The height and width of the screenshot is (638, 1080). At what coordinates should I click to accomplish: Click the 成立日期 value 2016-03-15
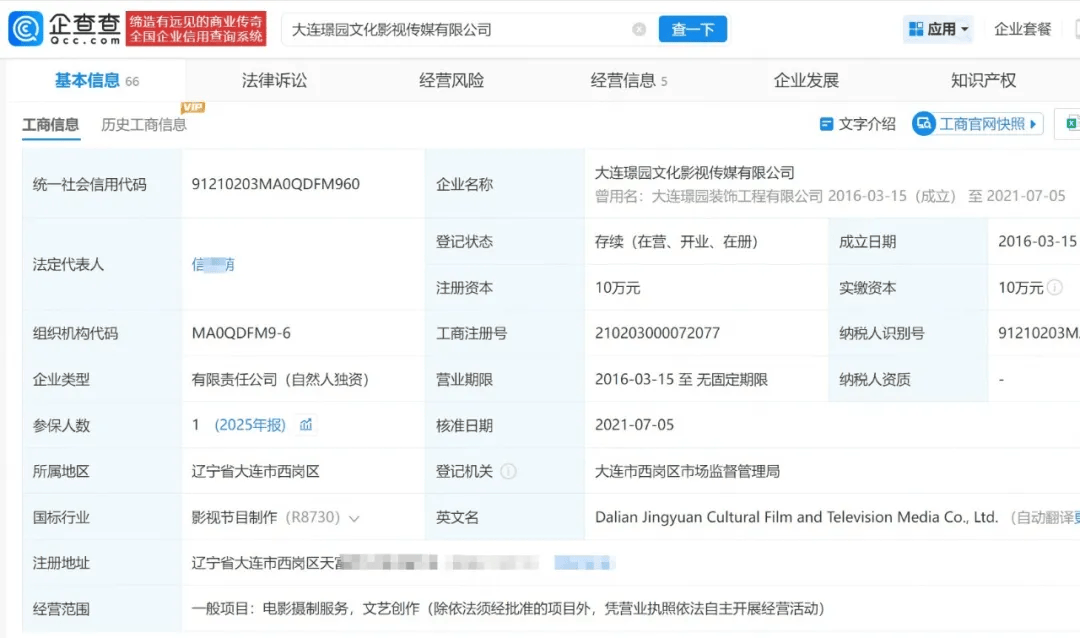[1037, 242]
